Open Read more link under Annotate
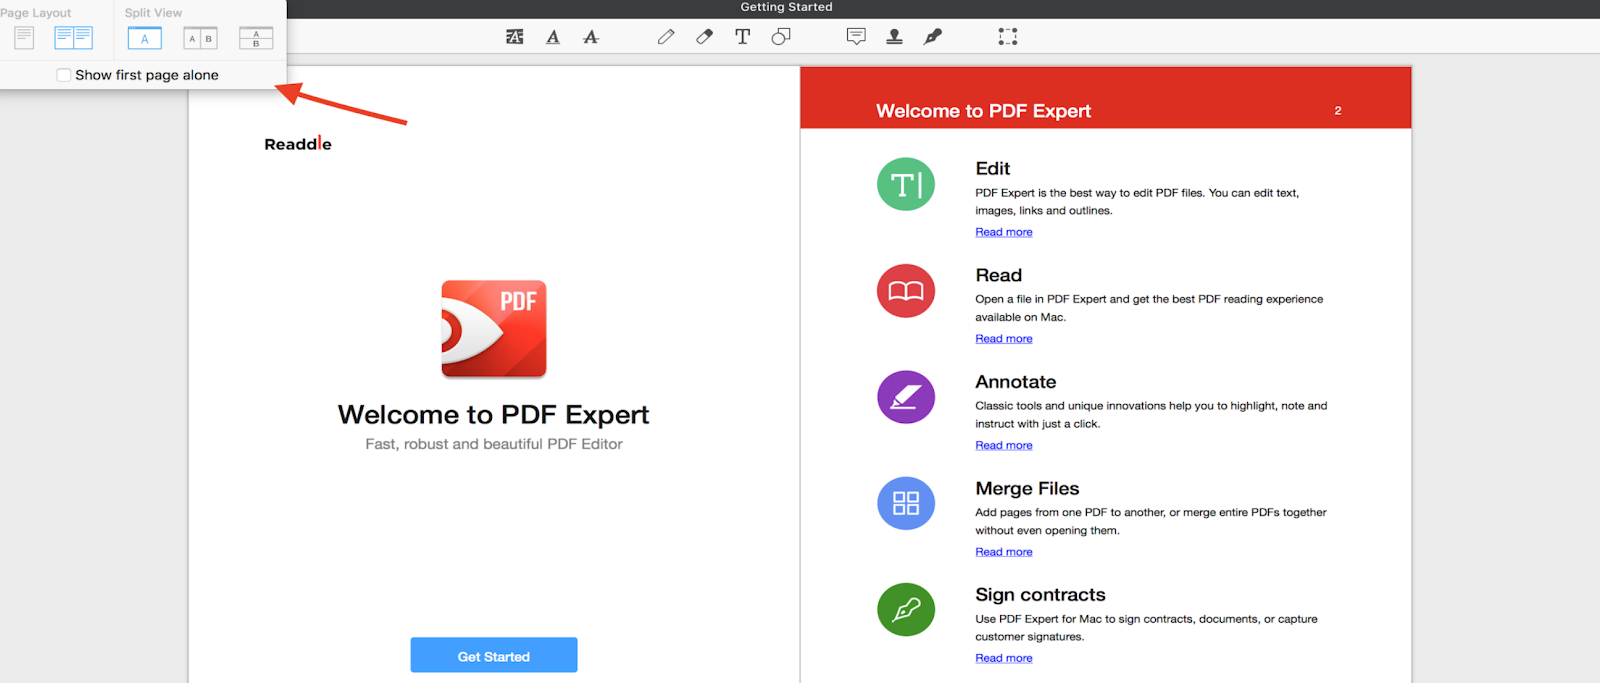The height and width of the screenshot is (683, 1600). click(x=1004, y=445)
